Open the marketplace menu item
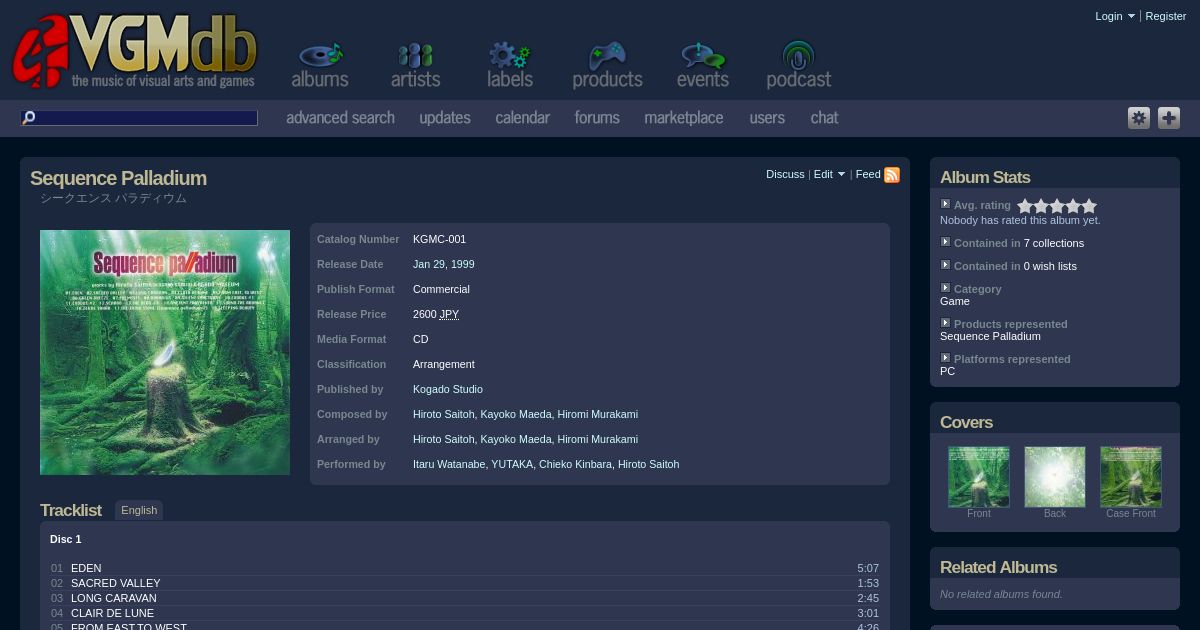Image resolution: width=1200 pixels, height=630 pixels. coord(683,118)
